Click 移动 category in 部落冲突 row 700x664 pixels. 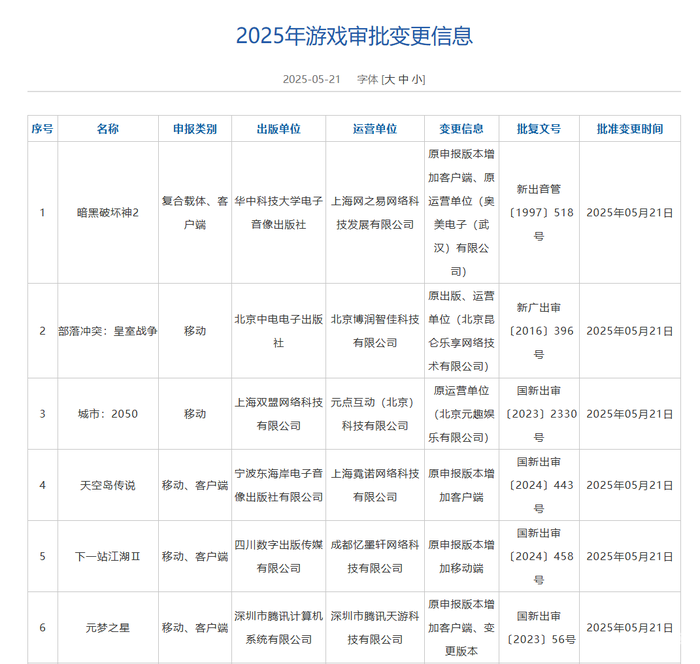pyautogui.click(x=195, y=331)
